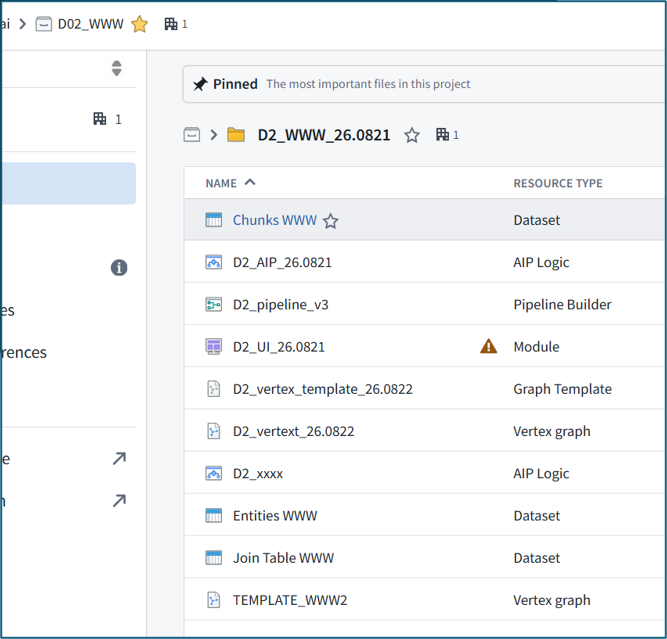The height and width of the screenshot is (639, 667).
Task: Sort by RESOURCE TYPE column header
Action: 558,183
